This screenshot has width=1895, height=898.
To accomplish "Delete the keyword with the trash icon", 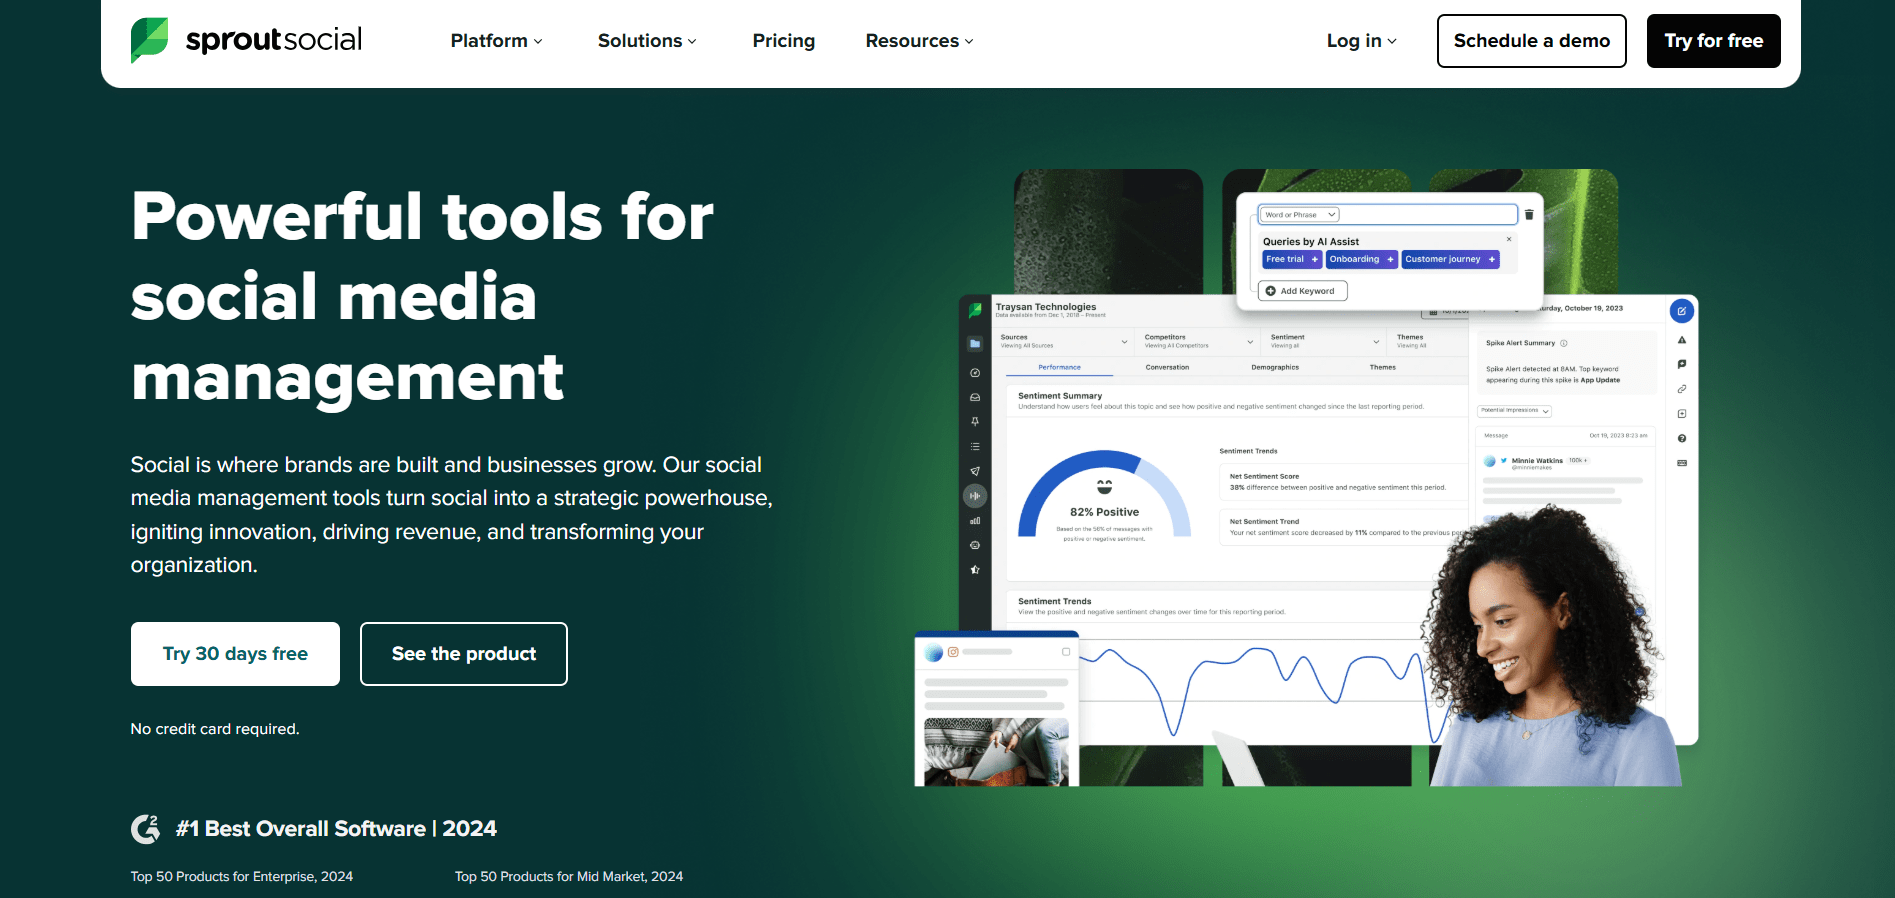I will click(x=1529, y=215).
